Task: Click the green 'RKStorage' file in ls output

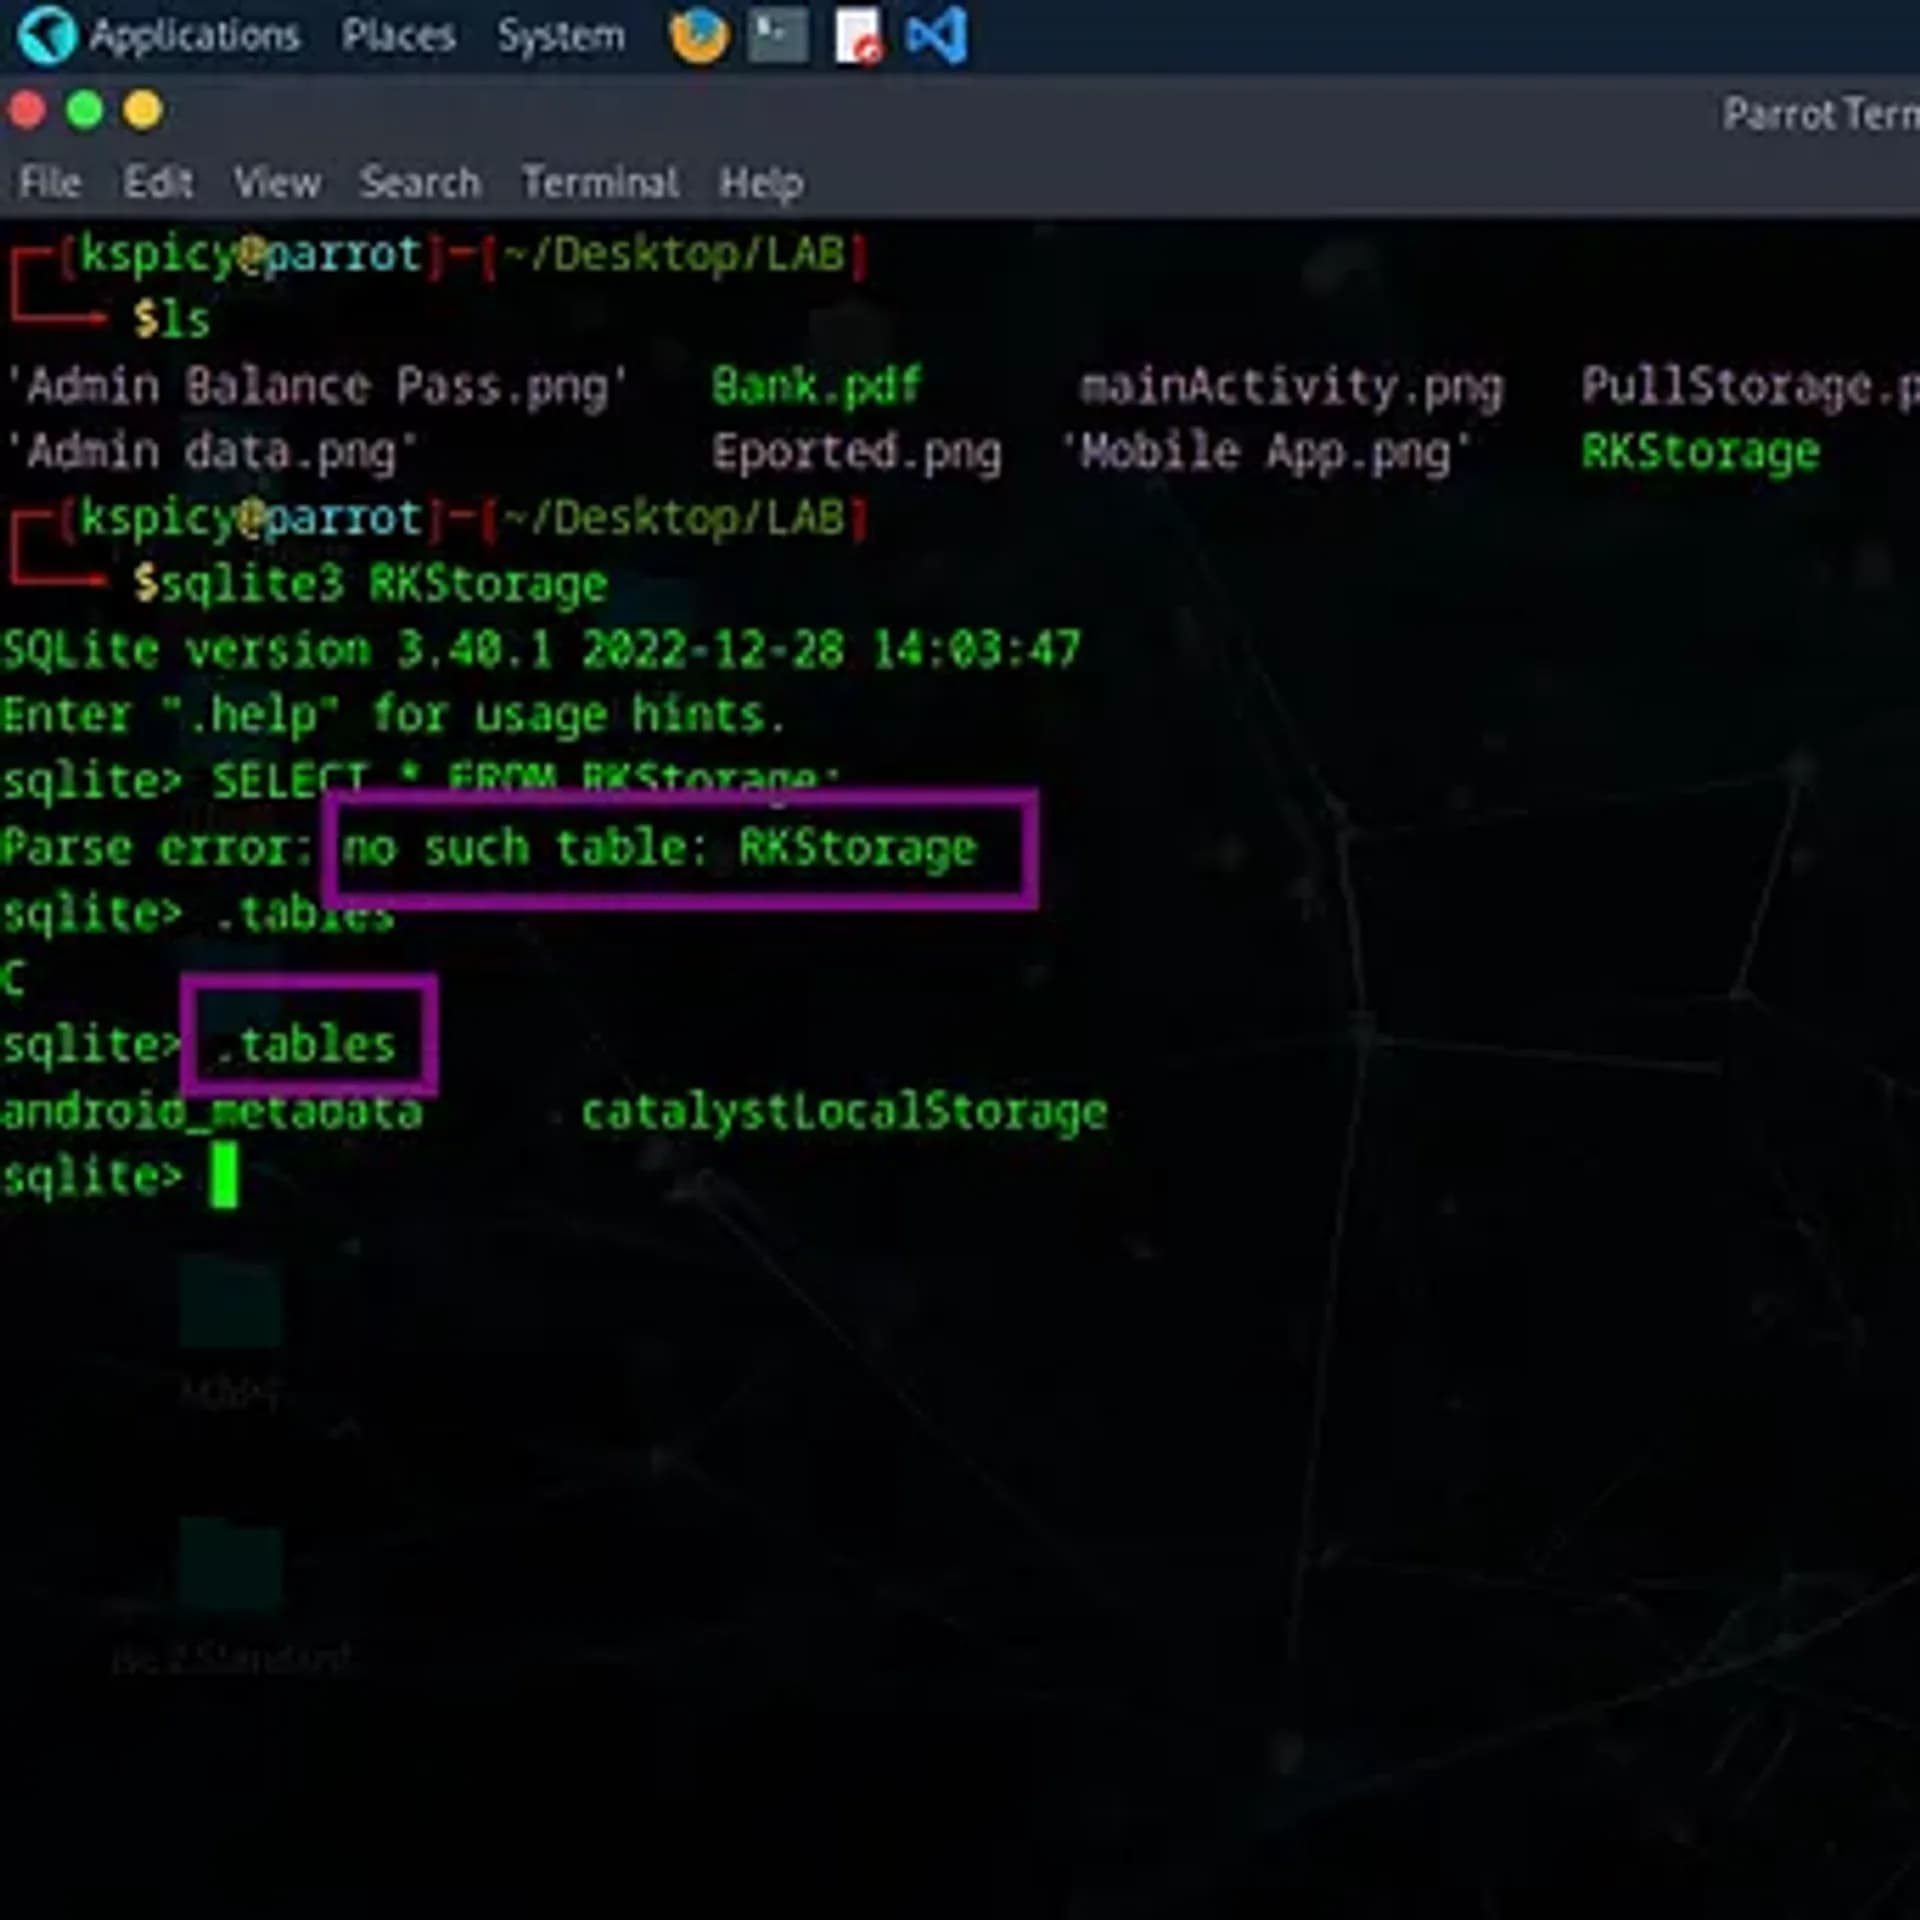Action: (x=1700, y=453)
